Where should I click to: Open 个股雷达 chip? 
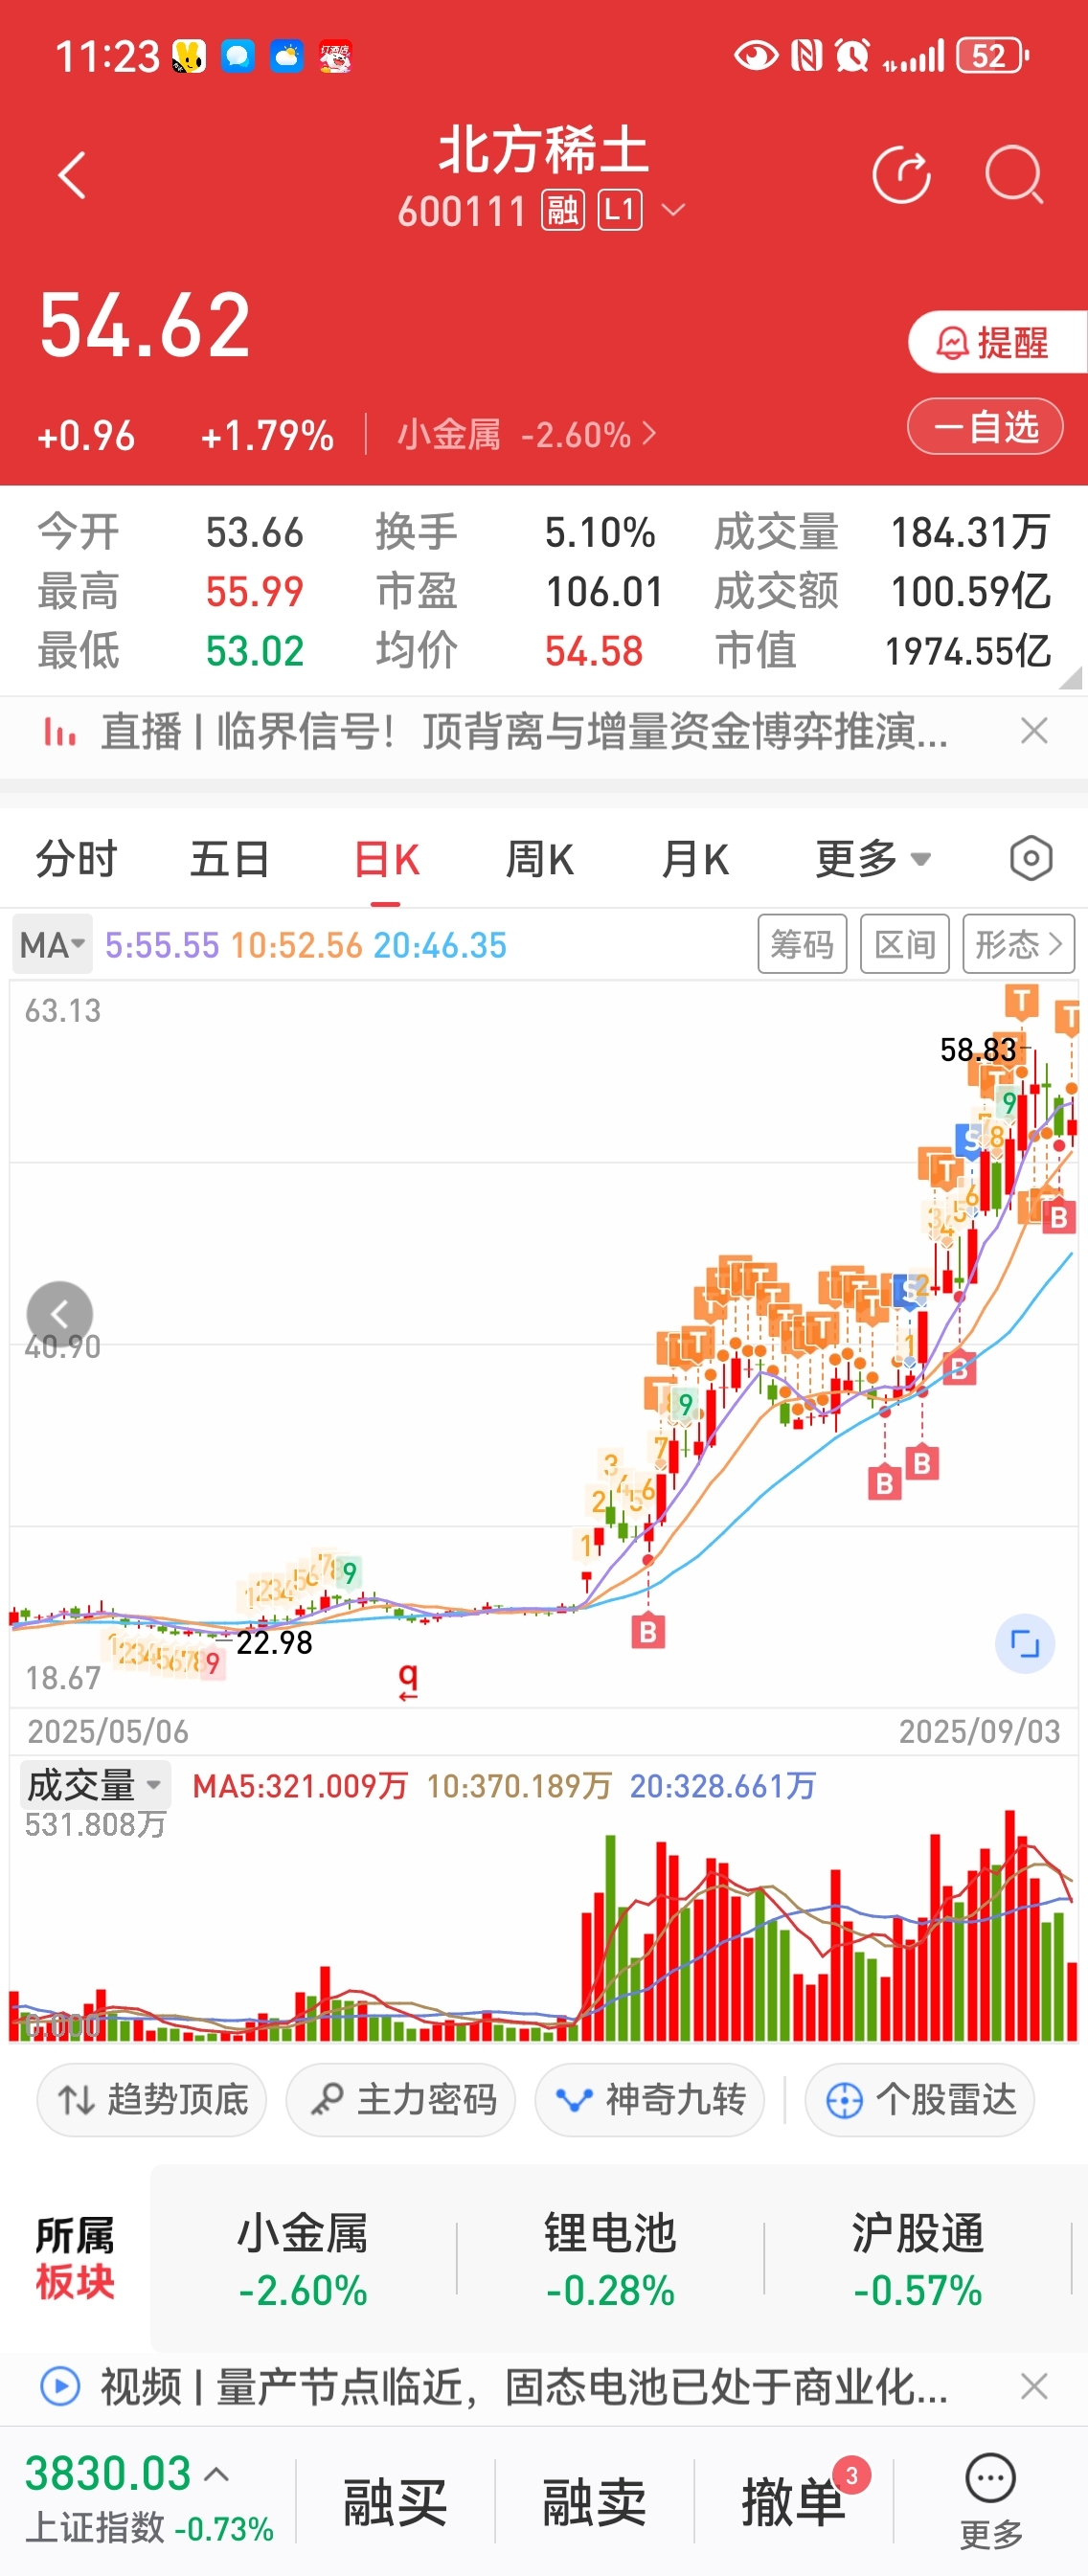coord(920,2100)
